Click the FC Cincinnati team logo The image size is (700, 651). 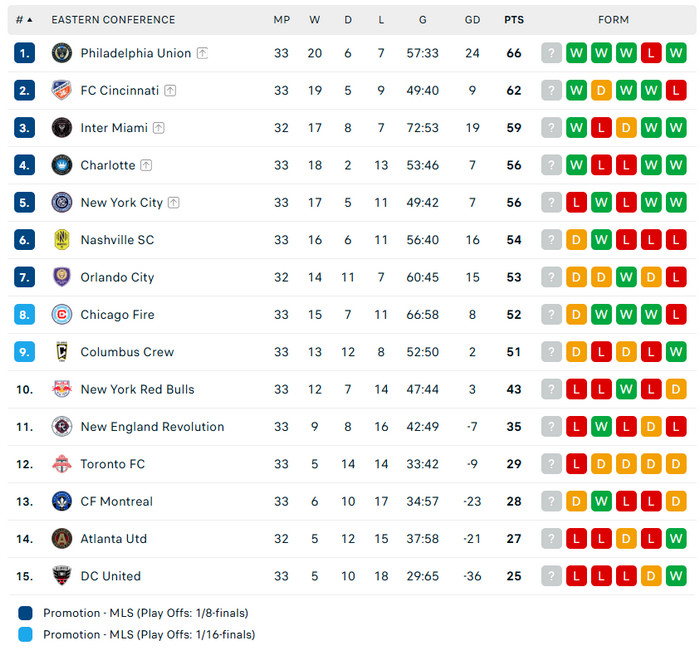[62, 90]
